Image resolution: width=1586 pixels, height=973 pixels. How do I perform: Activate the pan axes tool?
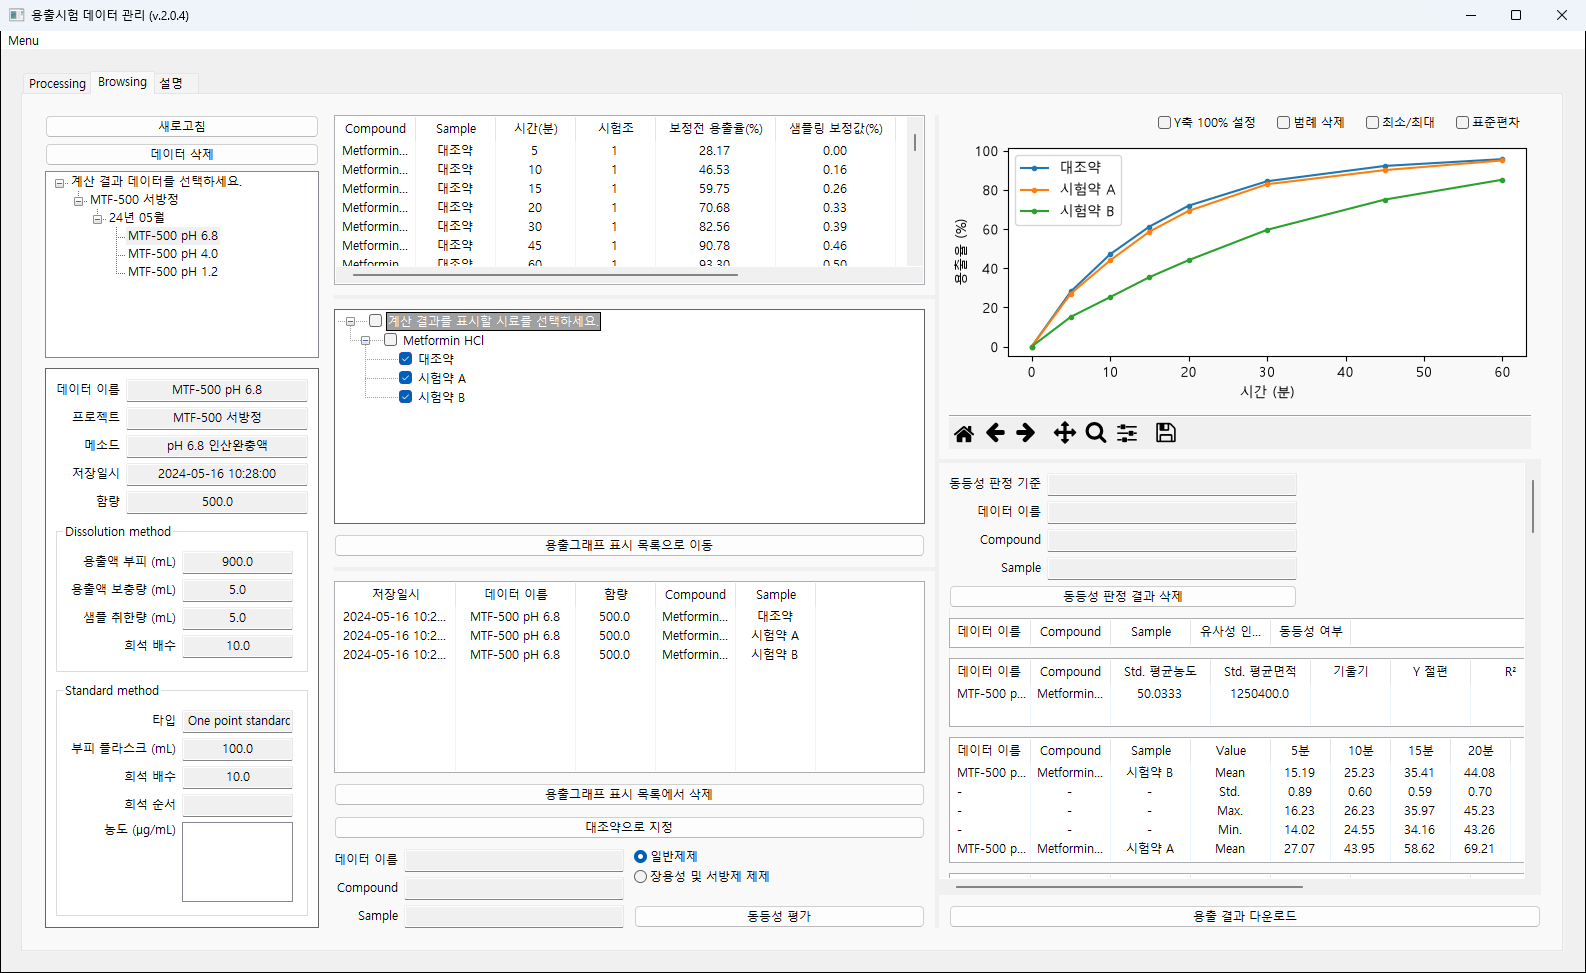click(x=1065, y=433)
